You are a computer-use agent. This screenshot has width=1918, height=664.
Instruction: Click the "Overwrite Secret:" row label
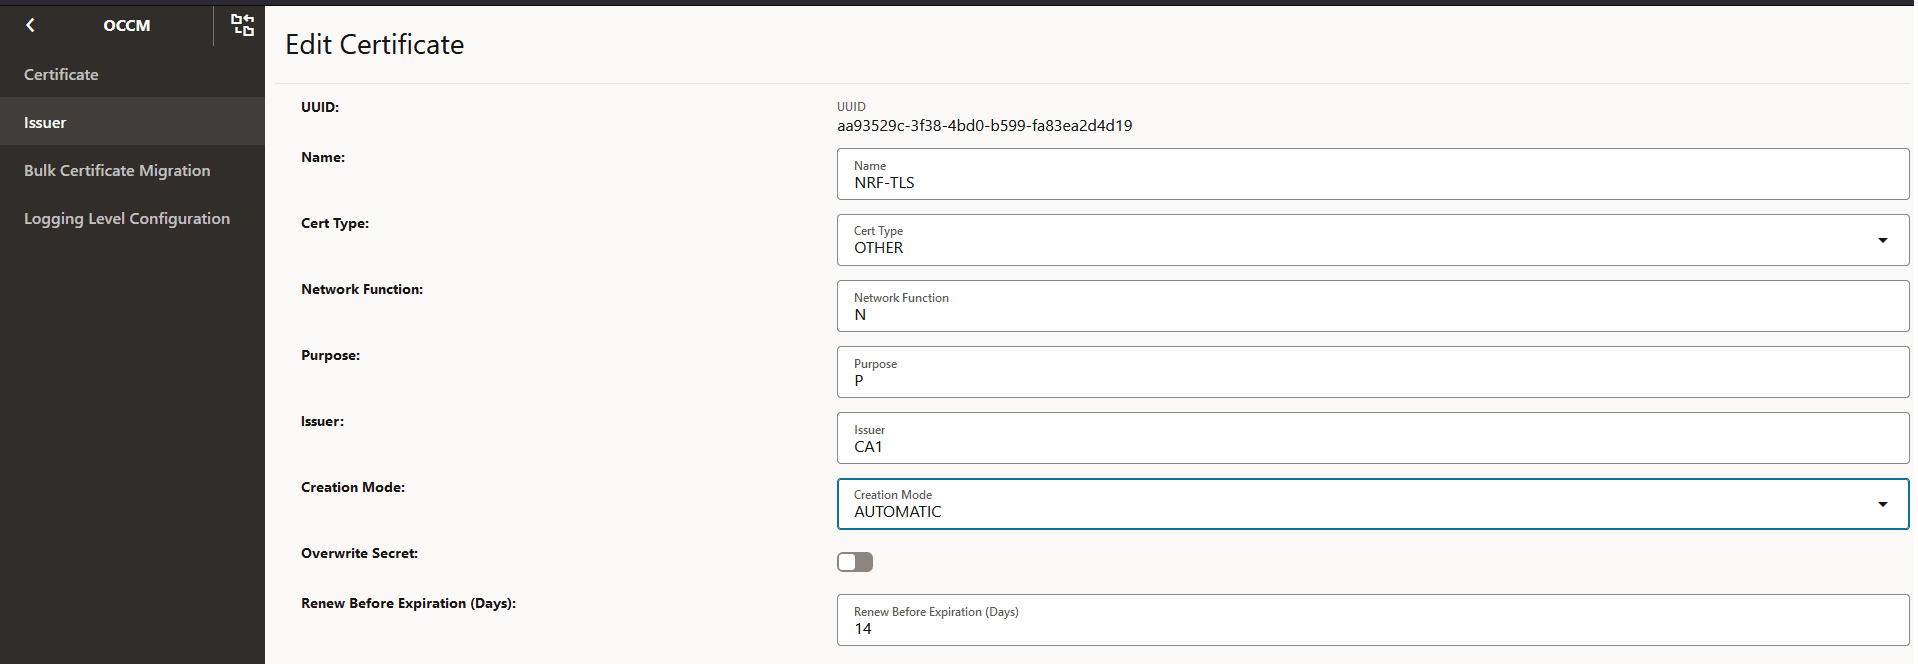point(359,553)
